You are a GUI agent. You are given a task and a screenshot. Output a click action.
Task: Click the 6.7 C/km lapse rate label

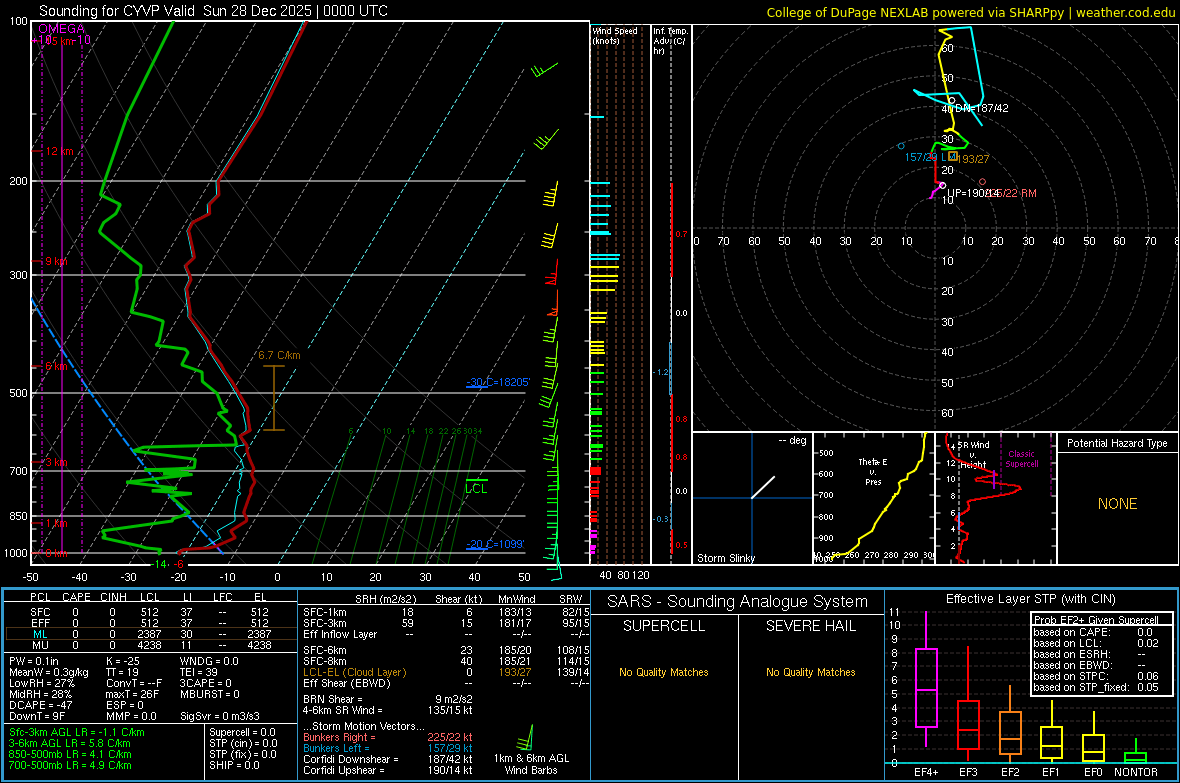[x=279, y=355]
